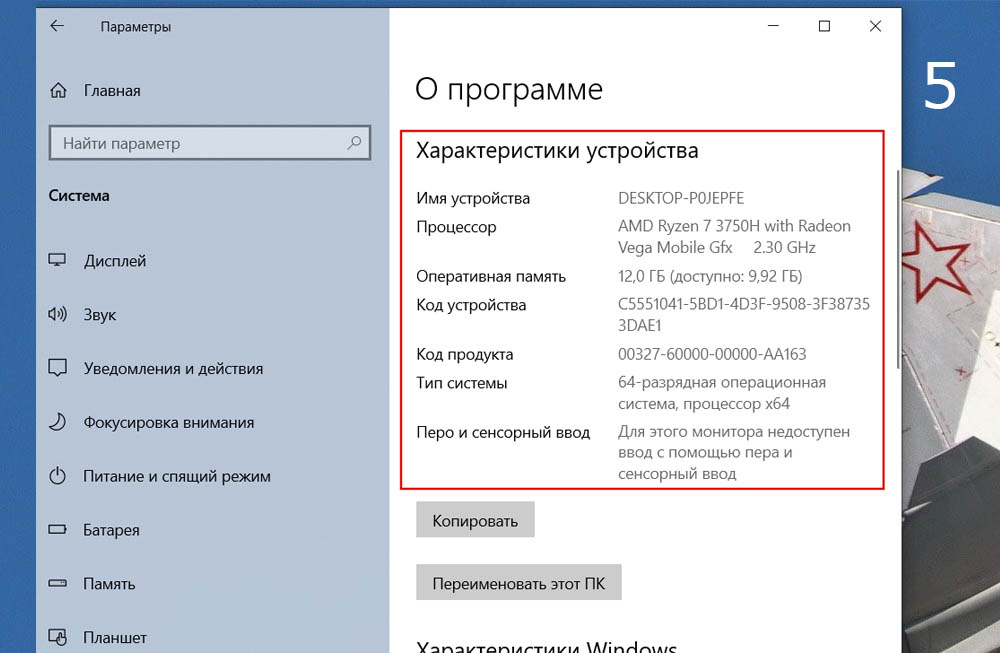Select the Дисплей monitor icon

click(x=57, y=260)
